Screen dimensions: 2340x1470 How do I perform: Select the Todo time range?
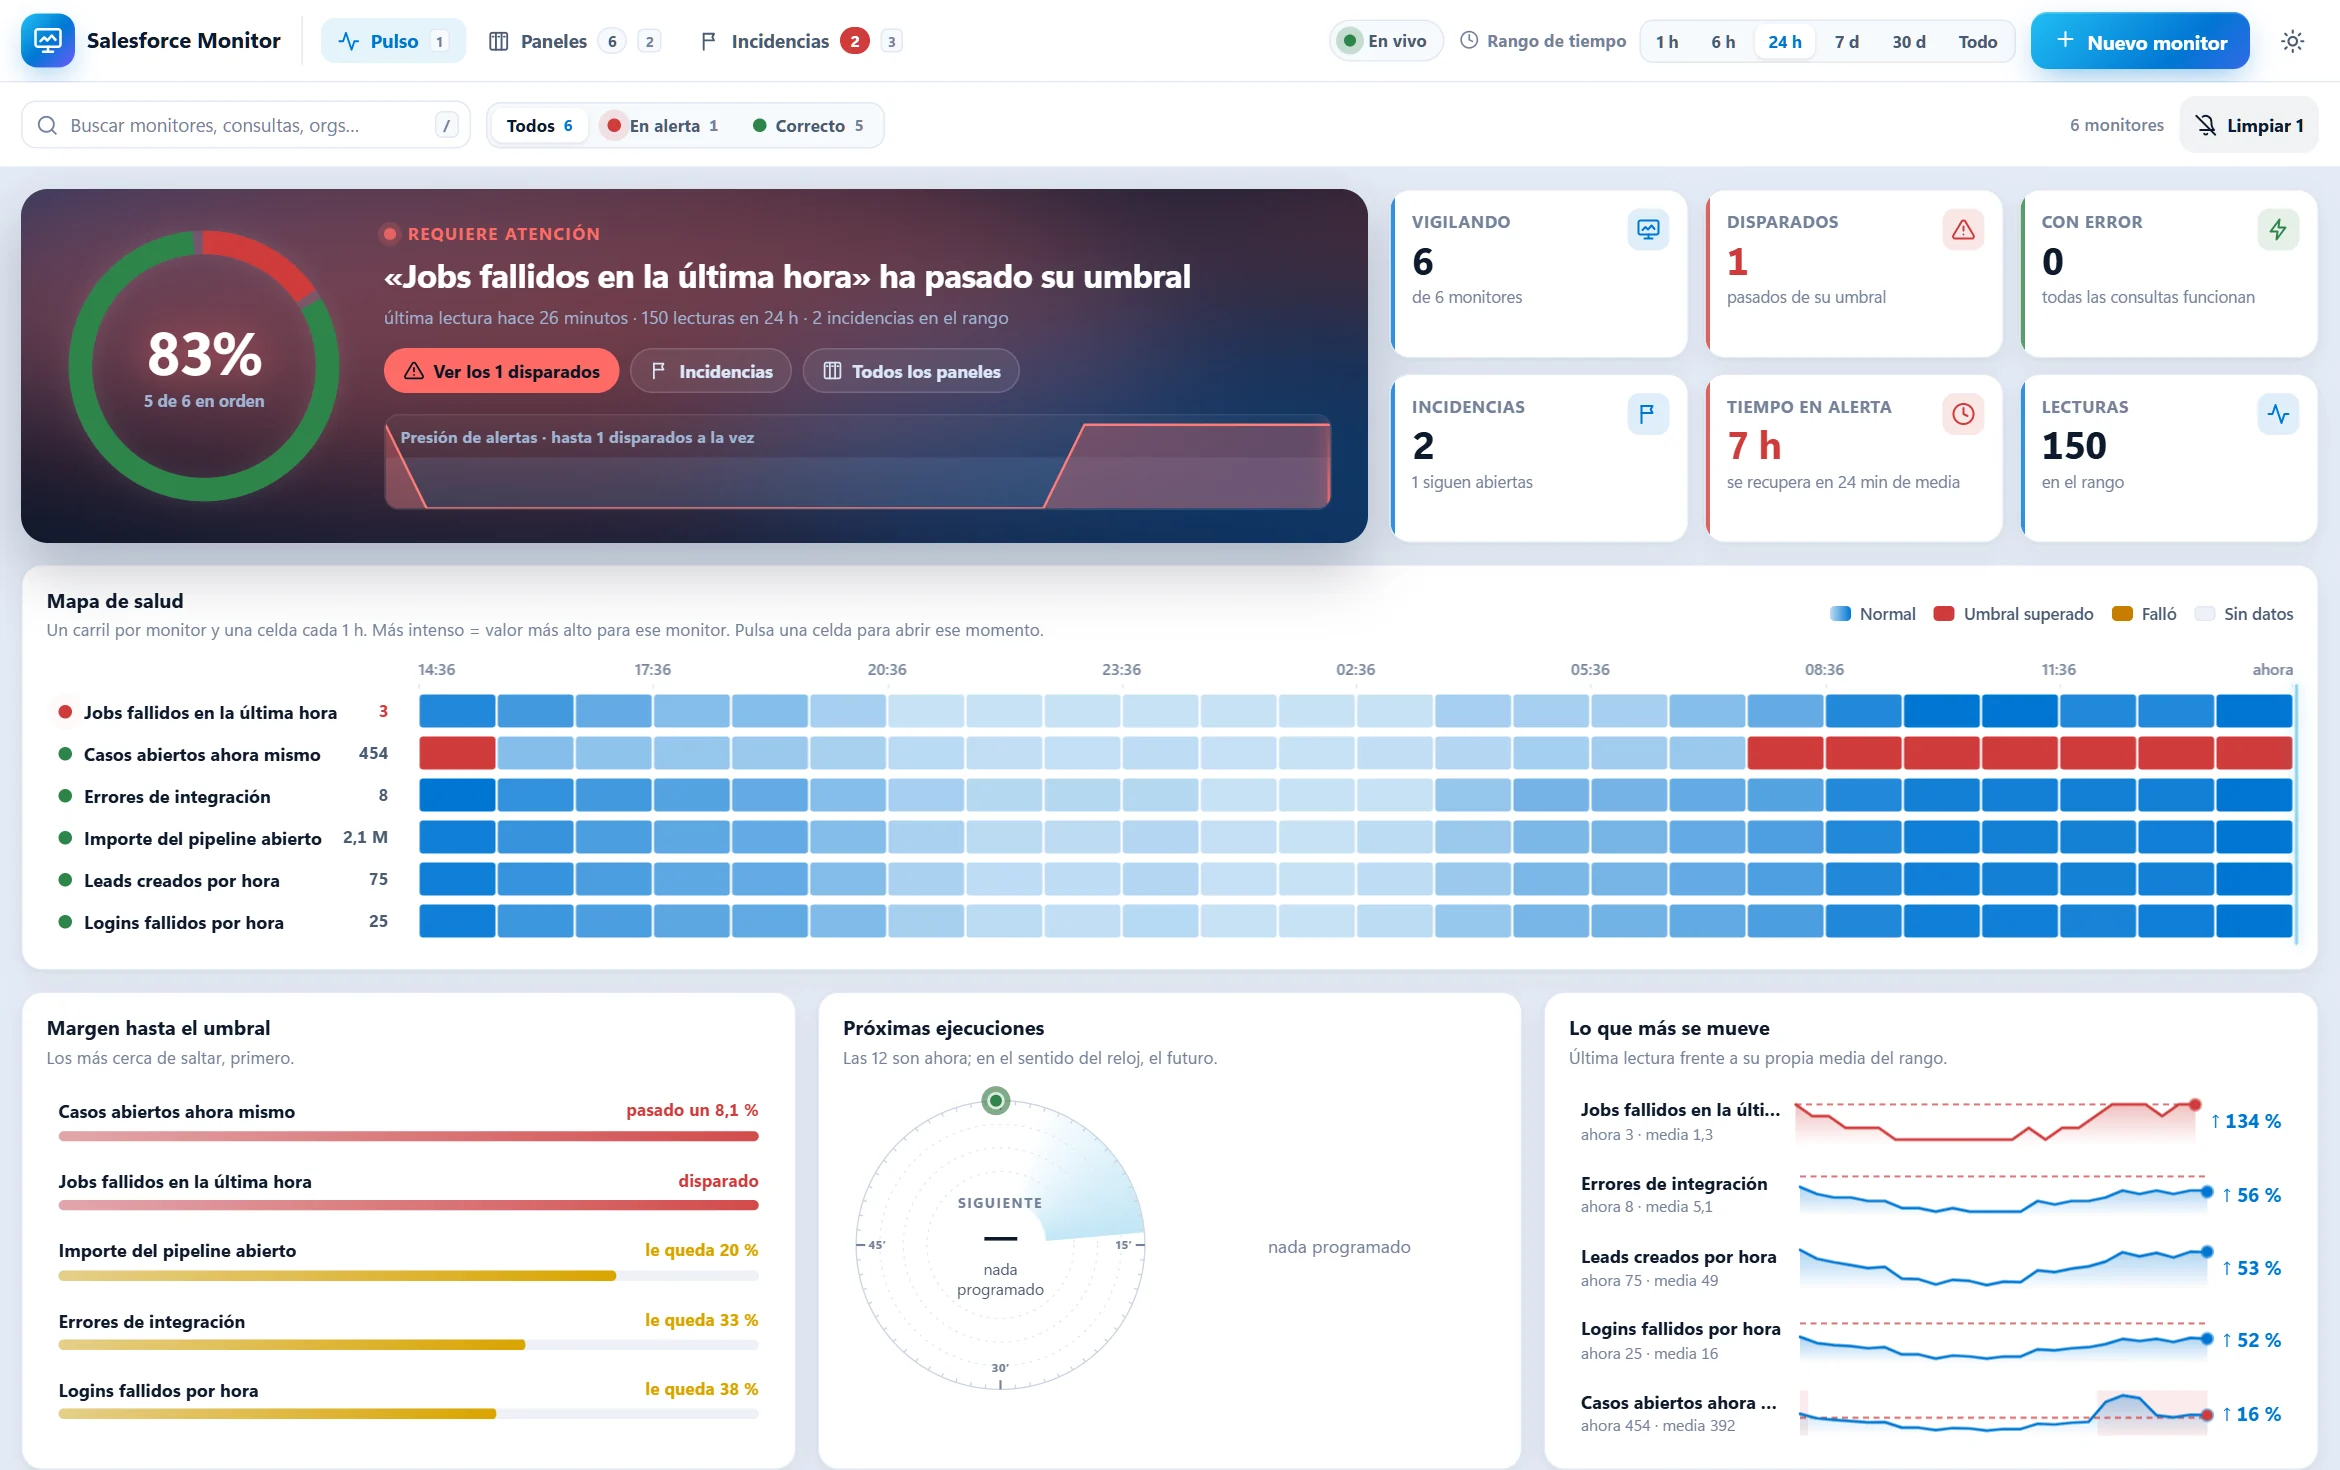pos(1978,42)
